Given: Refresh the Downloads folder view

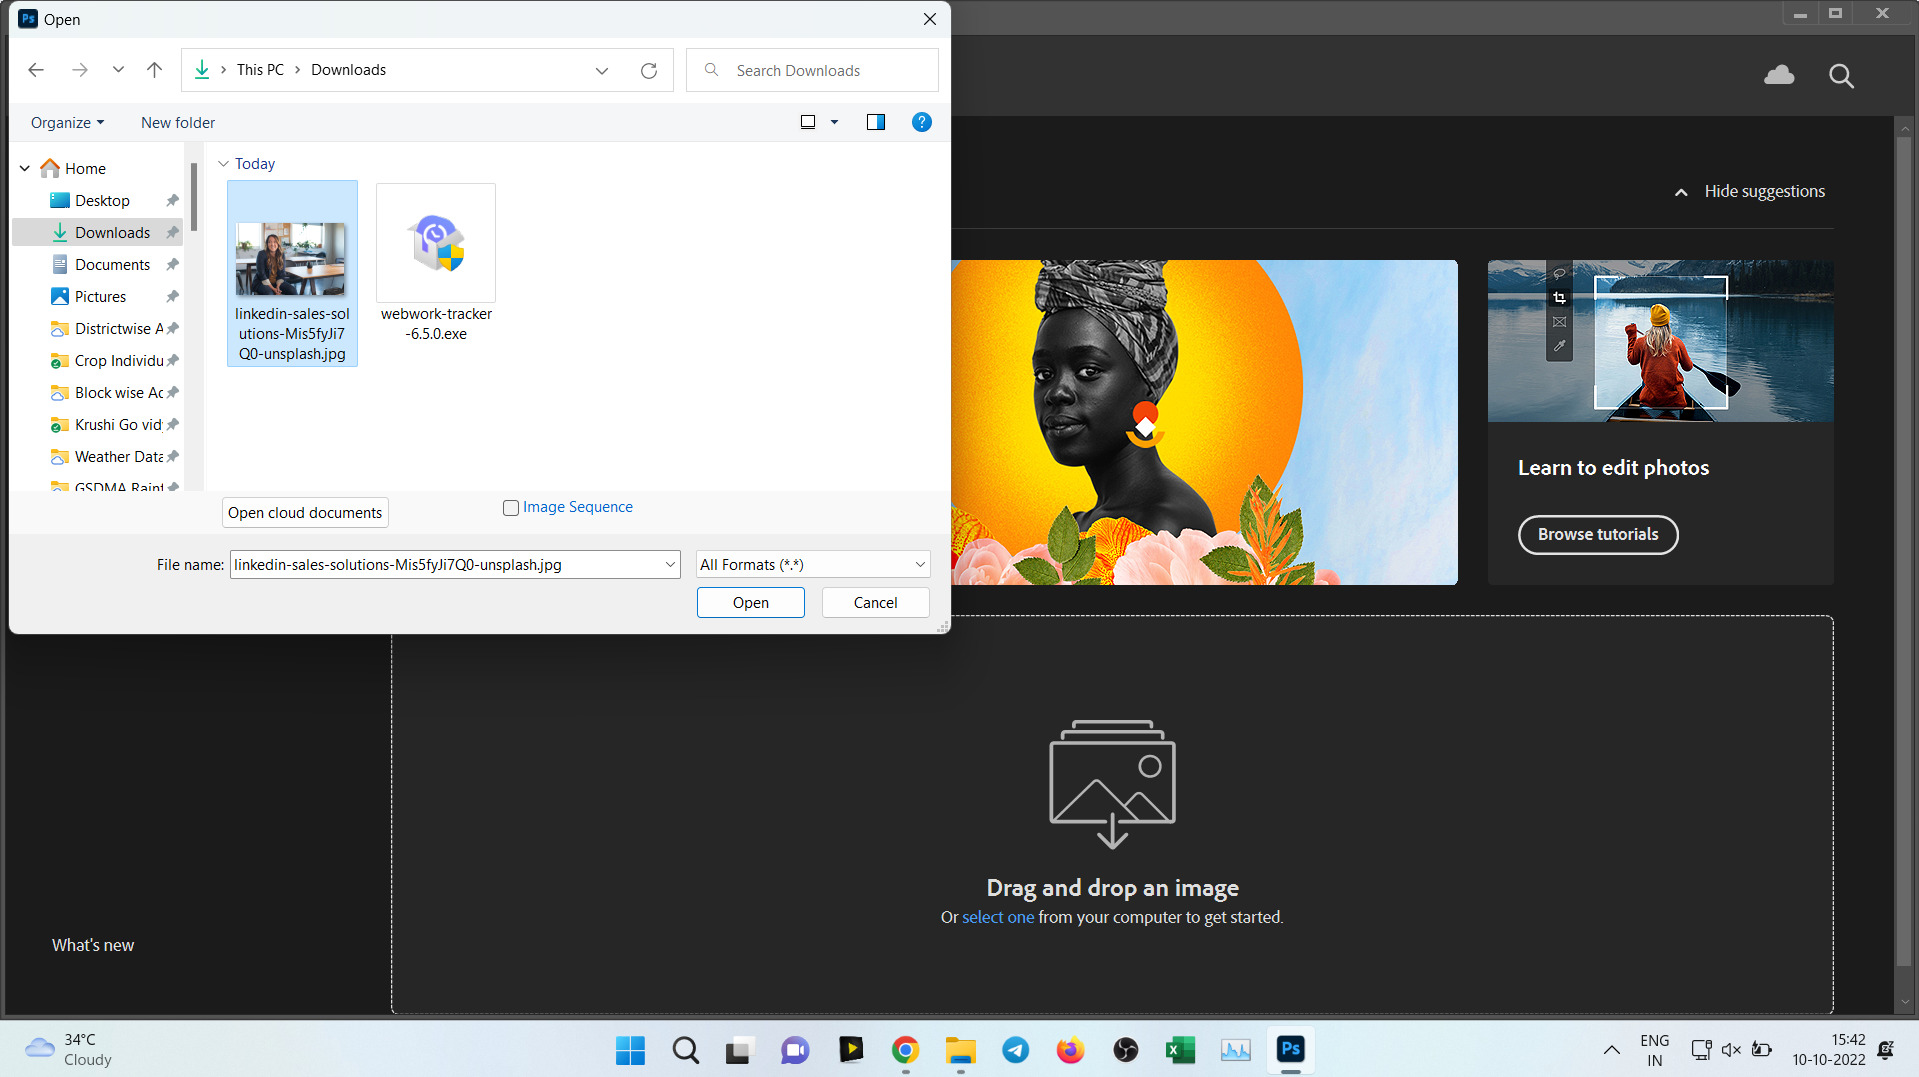Looking at the screenshot, I should pyautogui.click(x=649, y=70).
